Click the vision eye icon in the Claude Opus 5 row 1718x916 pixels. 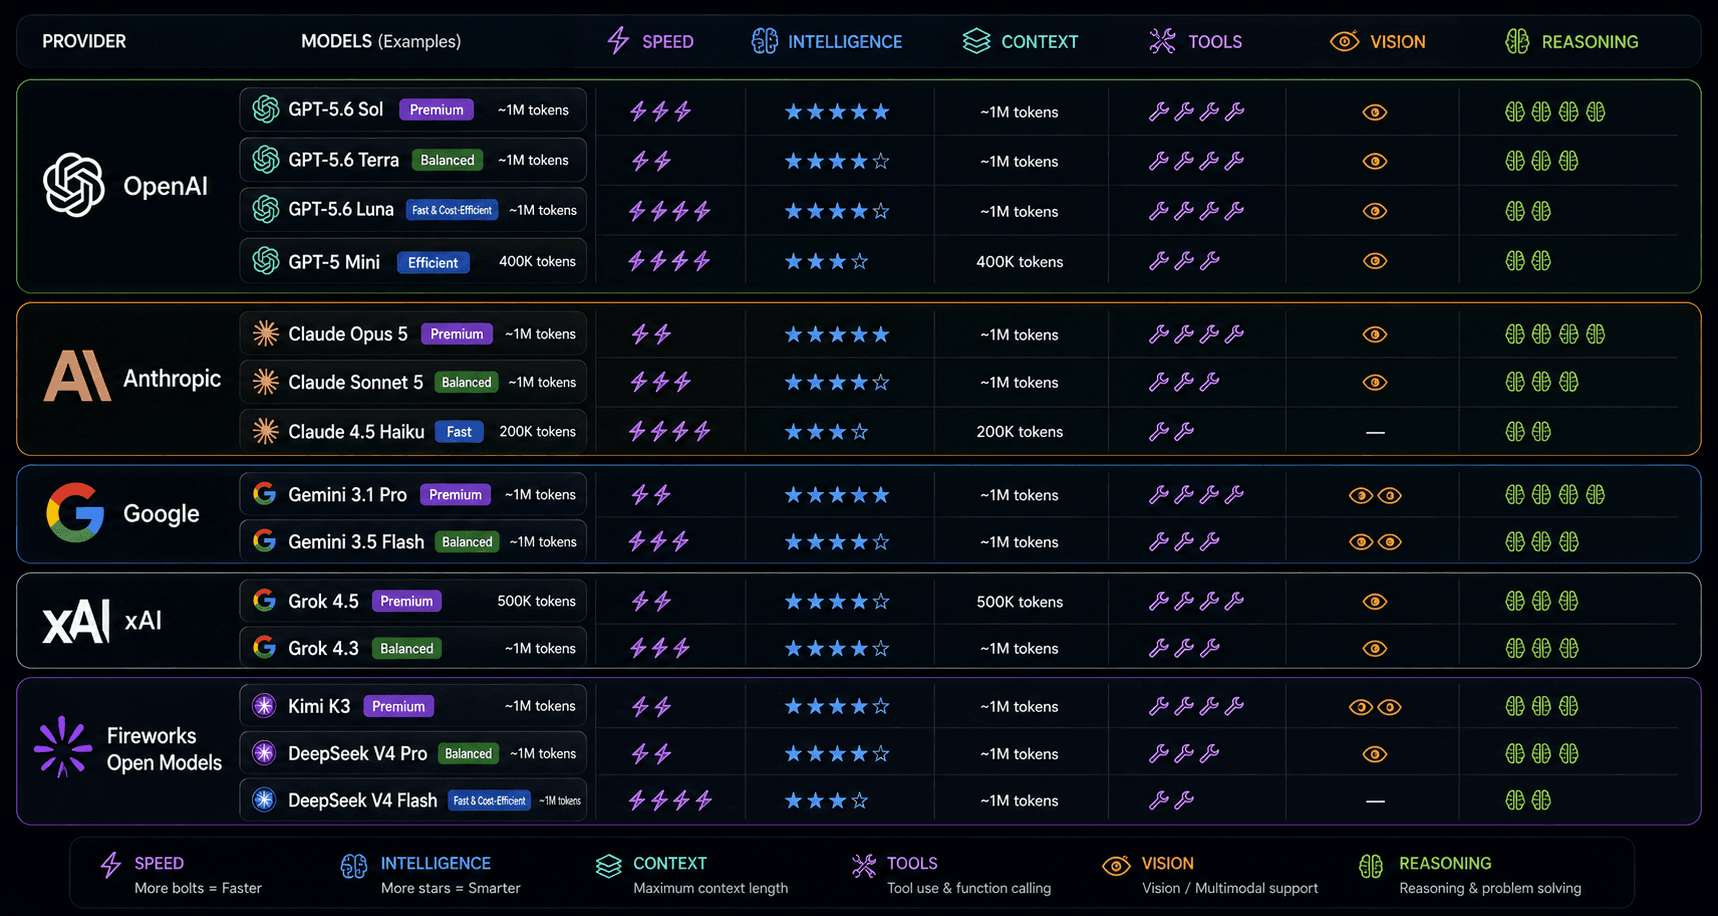coord(1375,334)
